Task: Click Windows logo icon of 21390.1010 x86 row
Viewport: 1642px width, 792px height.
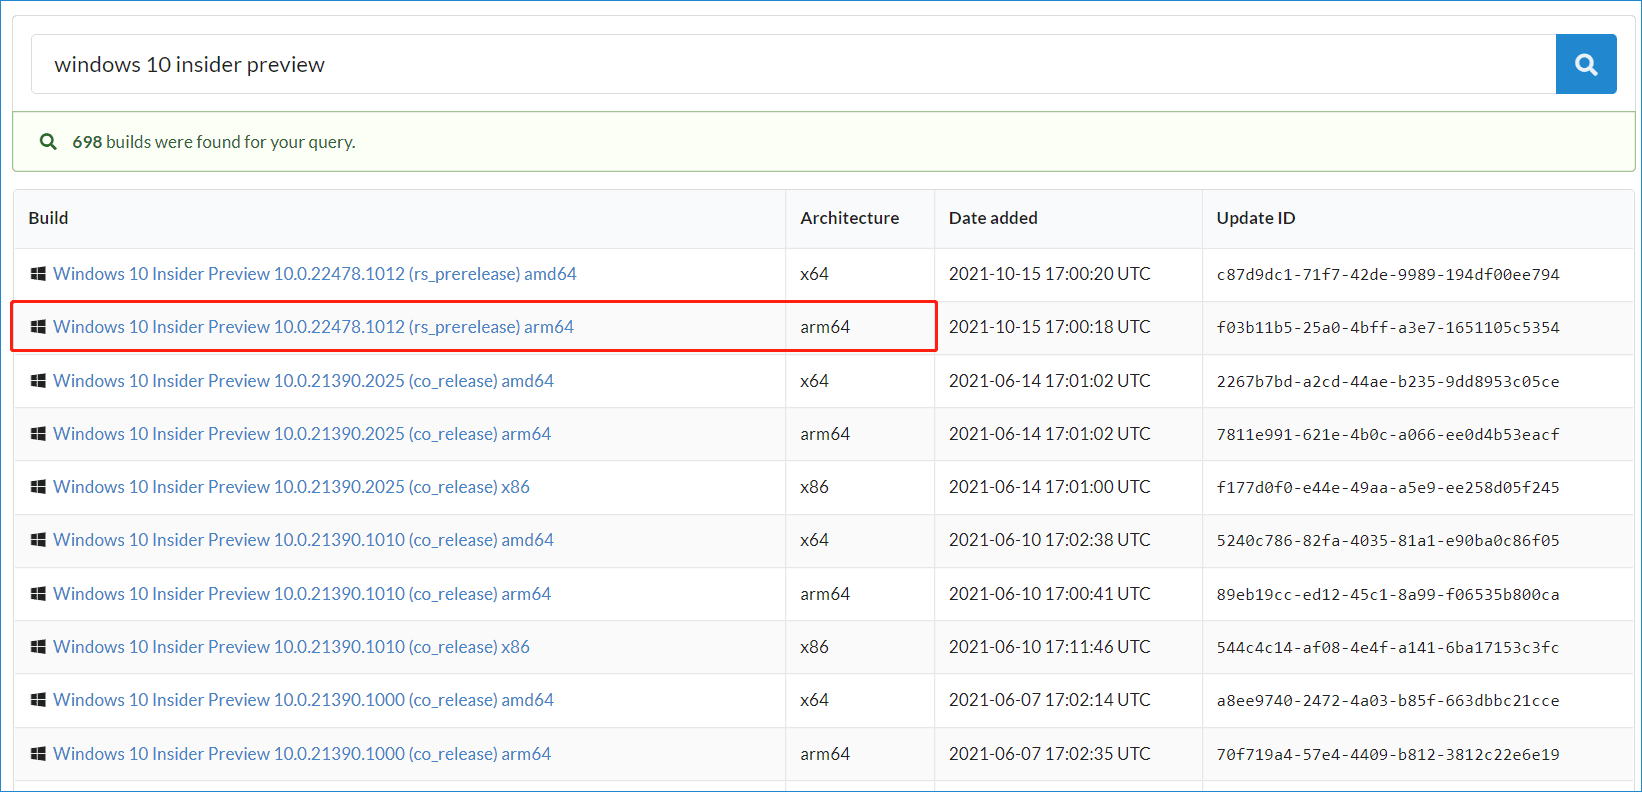Action: [38, 647]
